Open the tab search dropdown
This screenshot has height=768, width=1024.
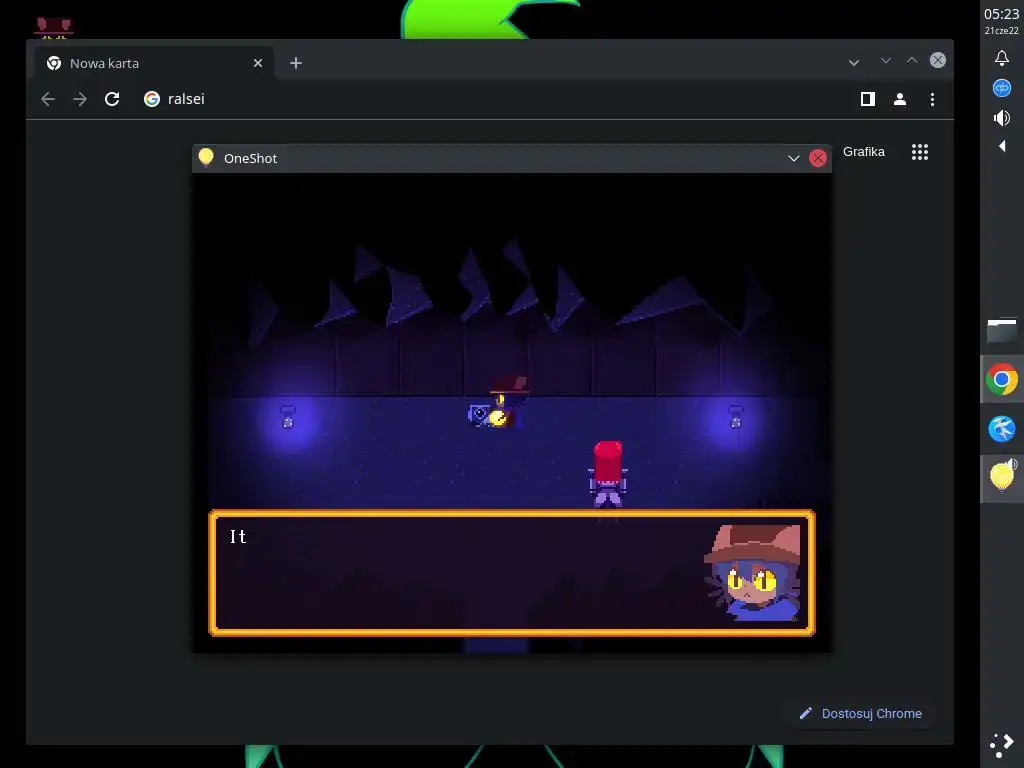click(854, 63)
